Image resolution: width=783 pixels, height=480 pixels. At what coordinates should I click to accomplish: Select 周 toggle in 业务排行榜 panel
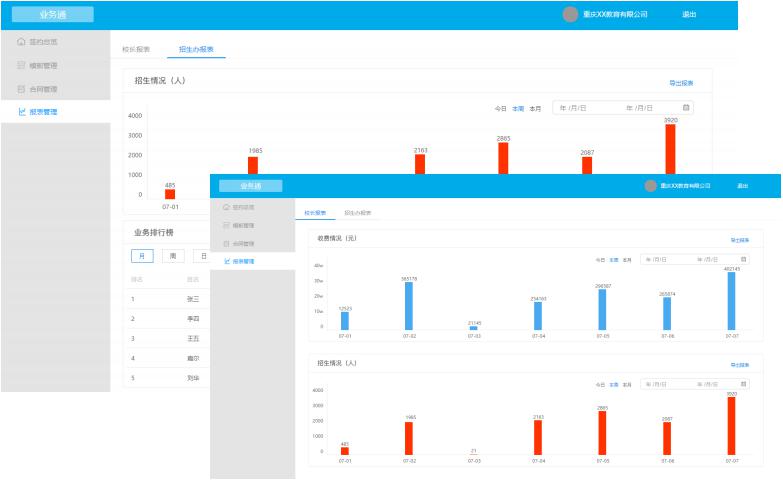pos(173,256)
